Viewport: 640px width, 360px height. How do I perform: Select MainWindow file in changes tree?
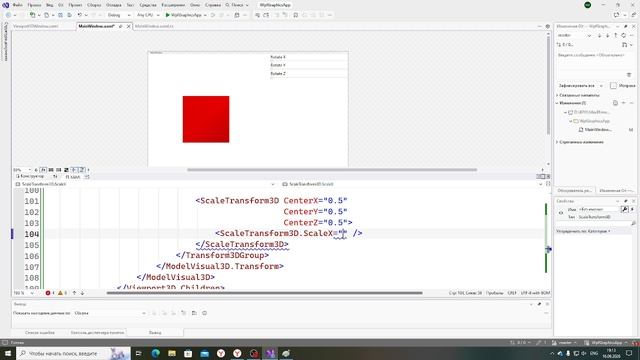598,130
